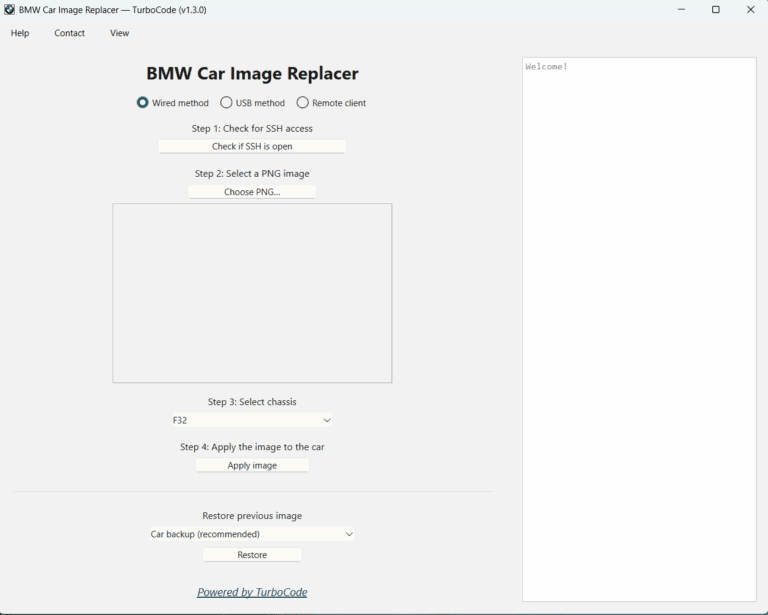Screen dimensions: 768x615
Task: Click the Restore button
Action: pyautogui.click(x=252, y=555)
